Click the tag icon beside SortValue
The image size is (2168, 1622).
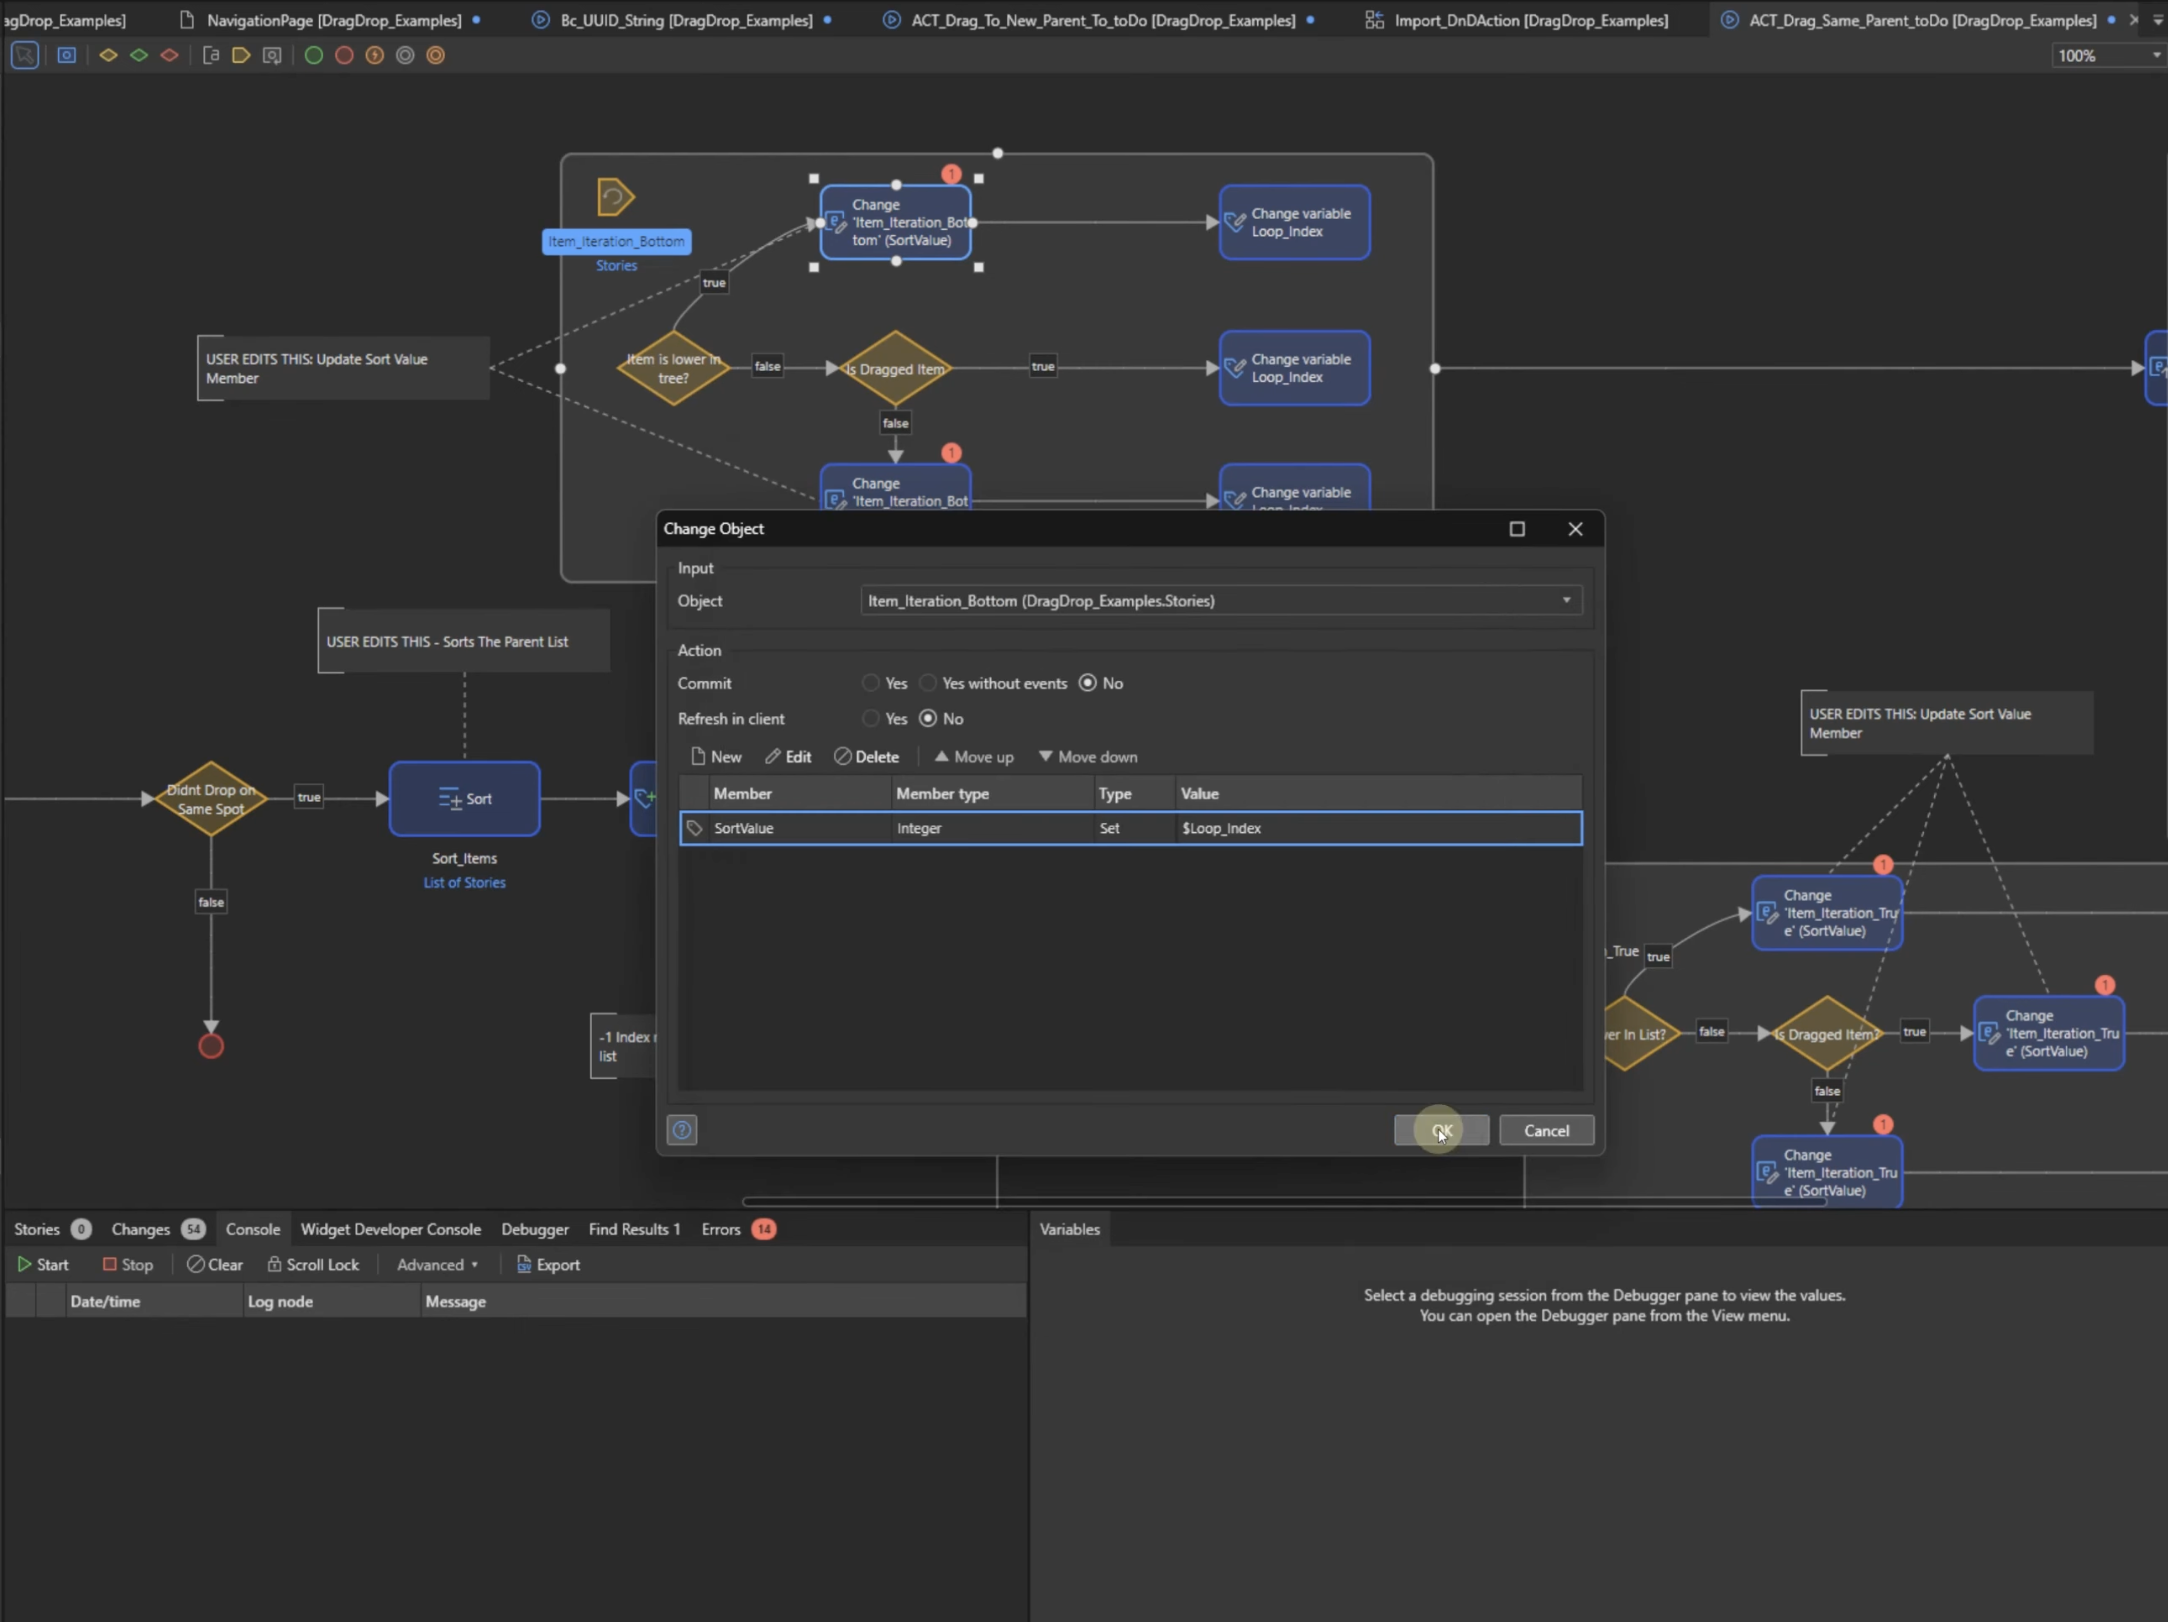tap(695, 828)
